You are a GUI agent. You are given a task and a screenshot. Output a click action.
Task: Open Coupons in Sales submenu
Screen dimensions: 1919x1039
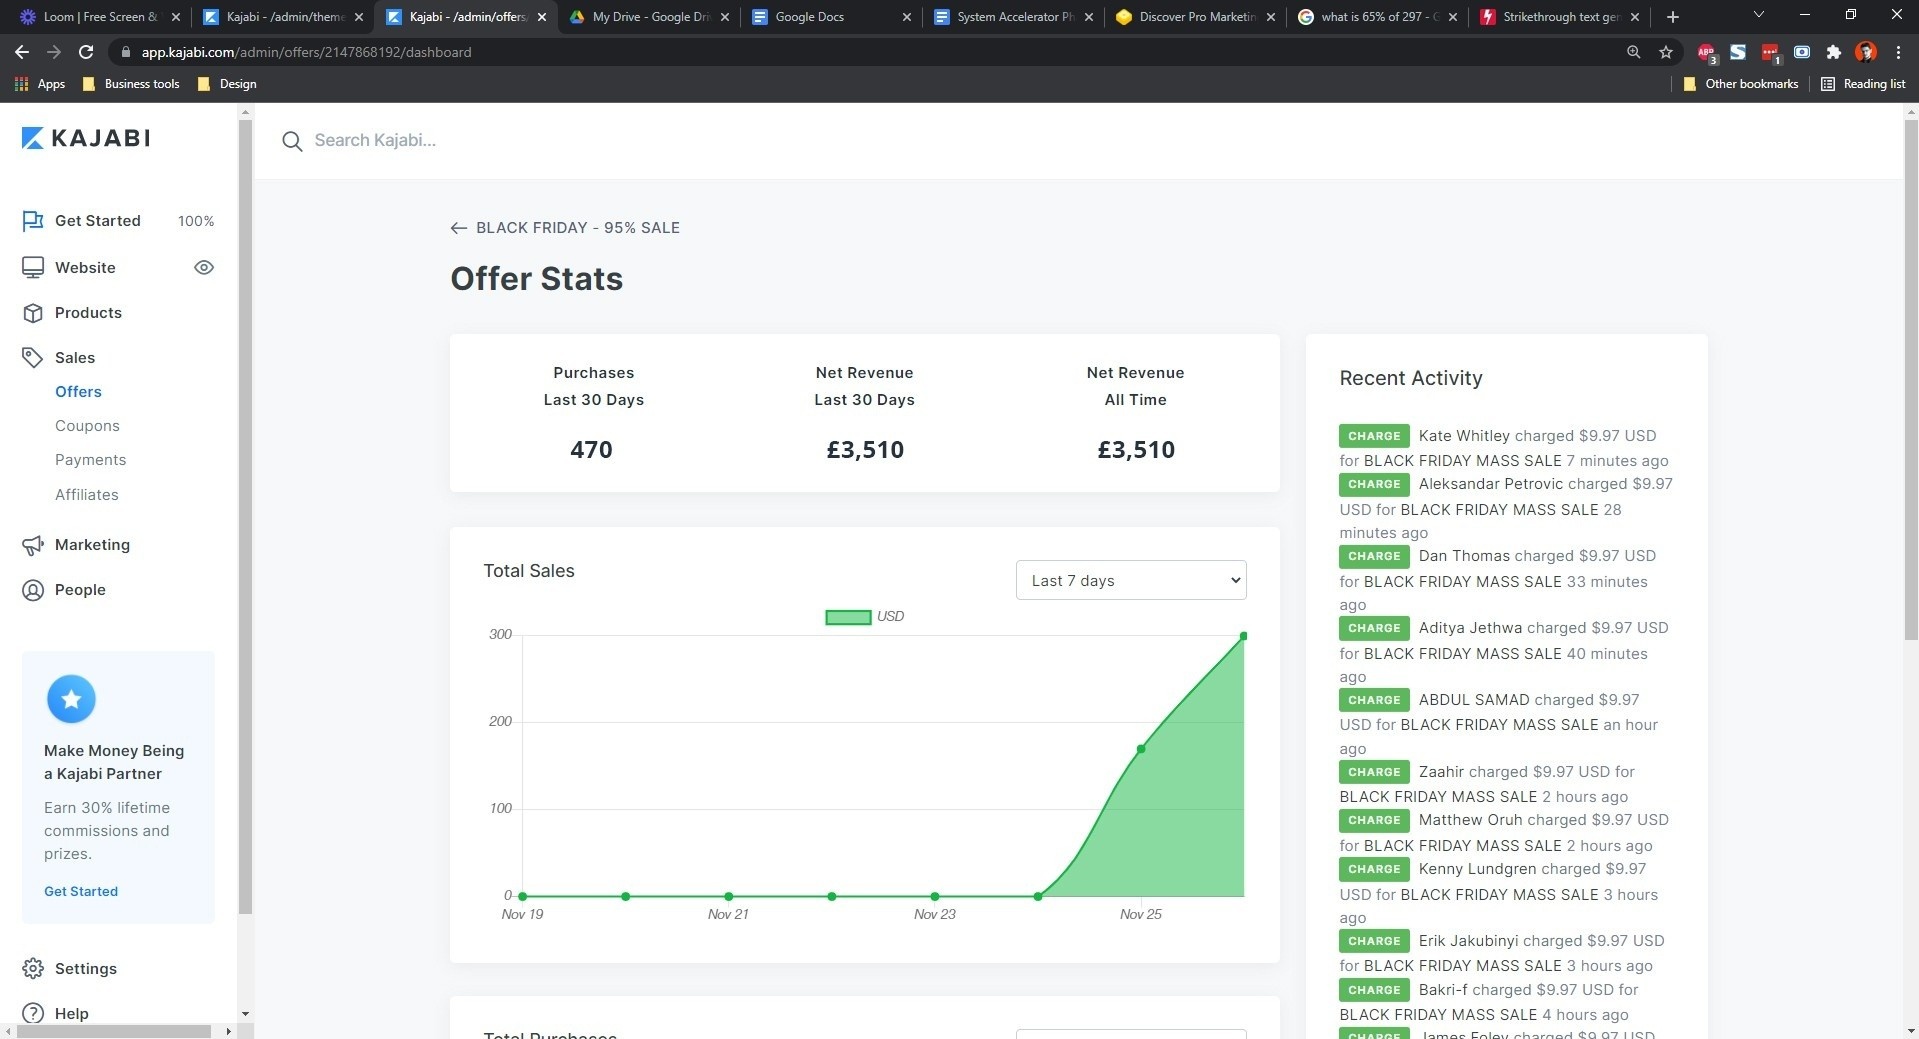pyautogui.click(x=87, y=426)
